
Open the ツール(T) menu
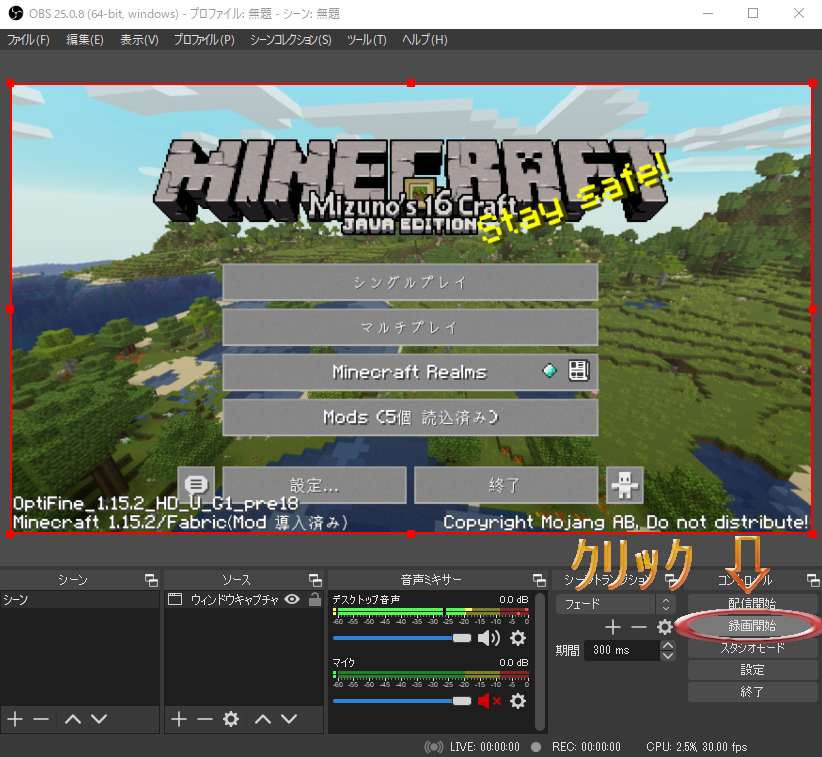366,40
